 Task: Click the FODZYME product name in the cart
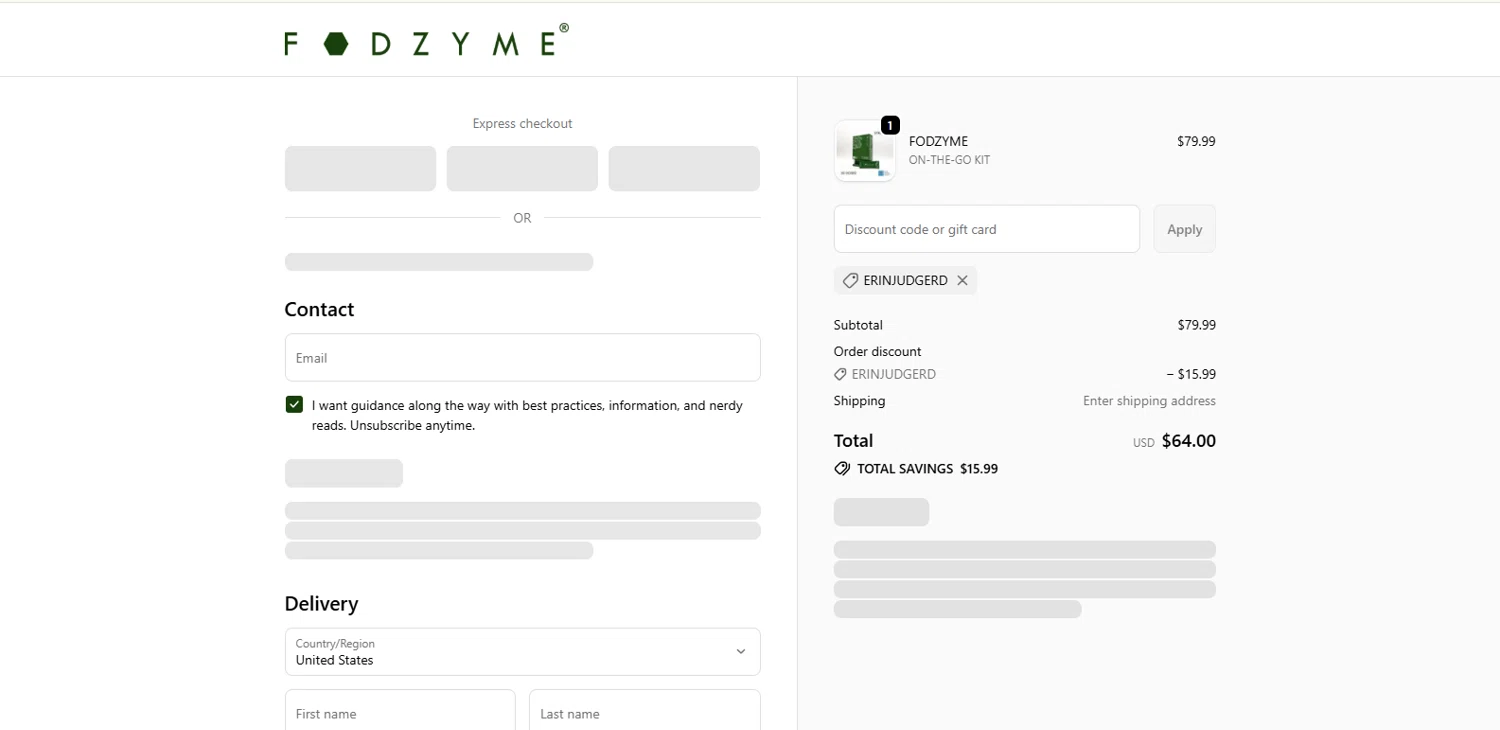938,141
